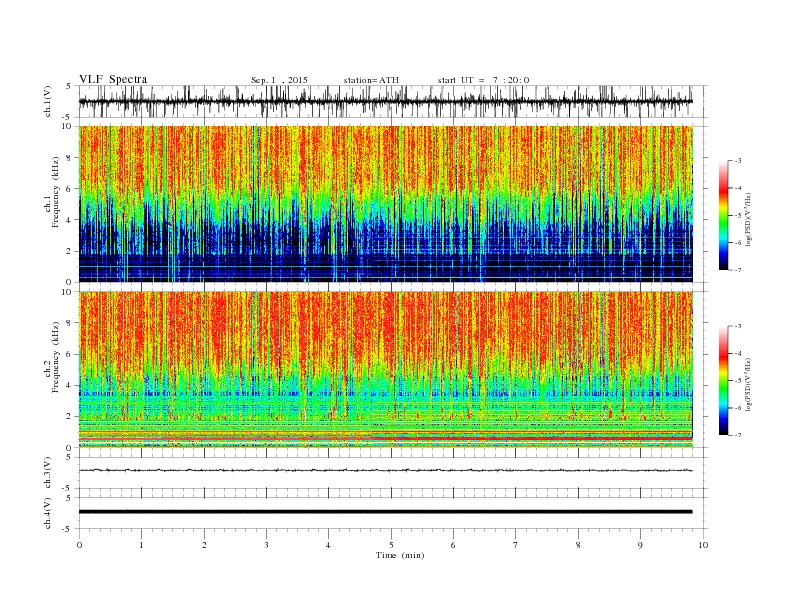
Task: Click the ch.1 spectrogram color scale bar
Action: click(x=723, y=215)
